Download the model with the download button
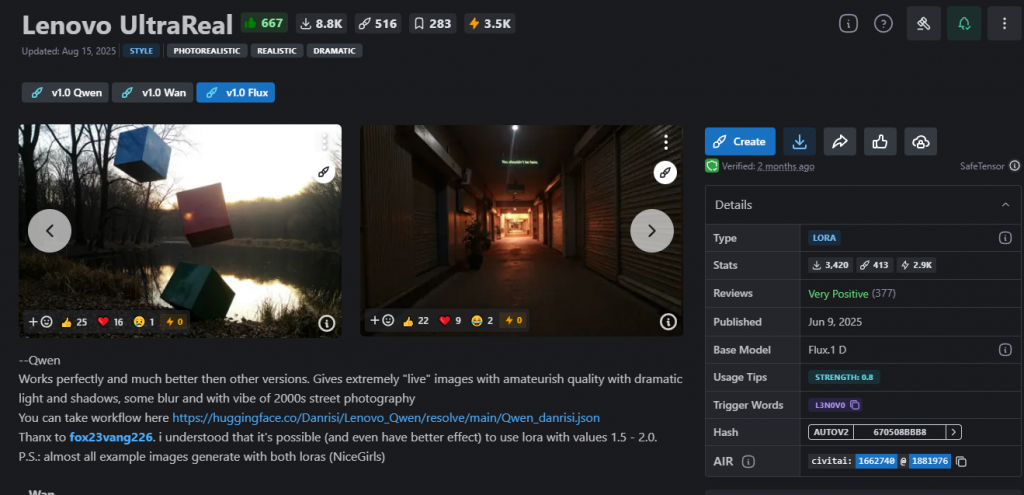Image resolution: width=1024 pixels, height=495 pixels. click(x=799, y=142)
